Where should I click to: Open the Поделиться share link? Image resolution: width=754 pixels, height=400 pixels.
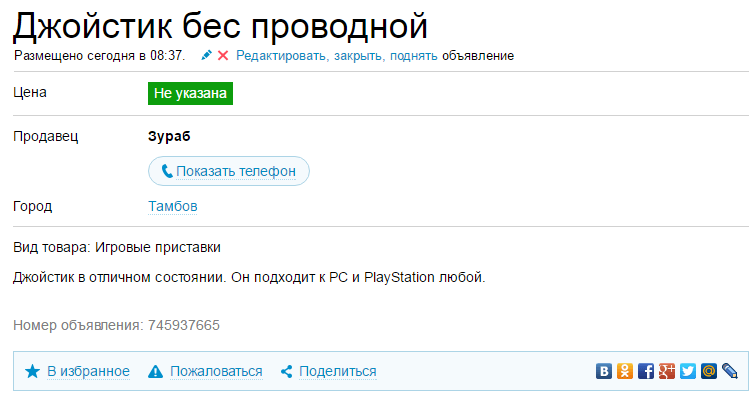338,371
